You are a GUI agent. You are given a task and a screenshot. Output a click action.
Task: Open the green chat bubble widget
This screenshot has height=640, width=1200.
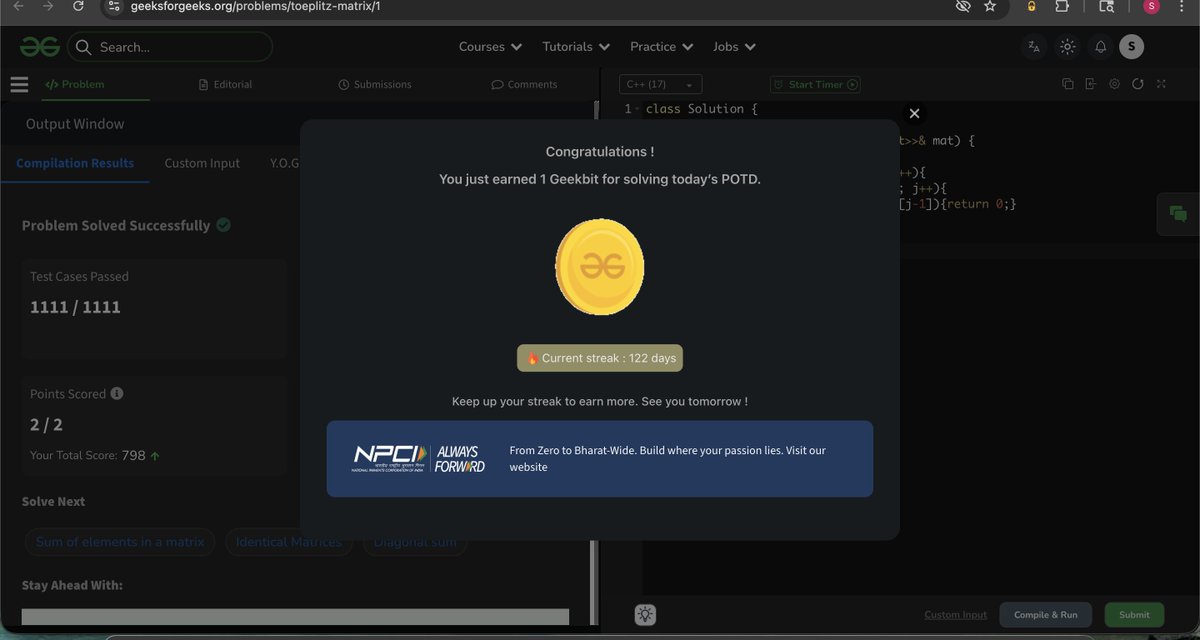coord(1178,213)
